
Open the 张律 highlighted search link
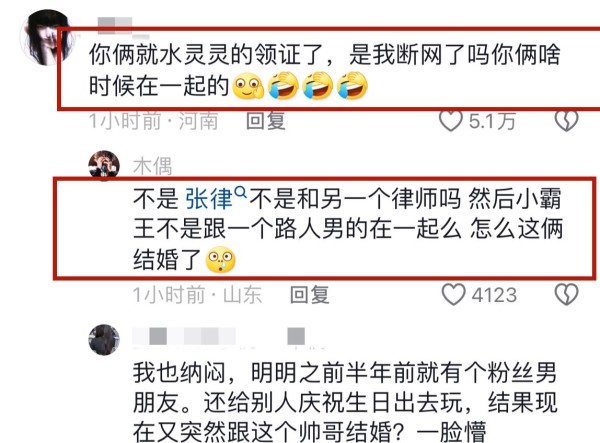pyautogui.click(x=209, y=199)
